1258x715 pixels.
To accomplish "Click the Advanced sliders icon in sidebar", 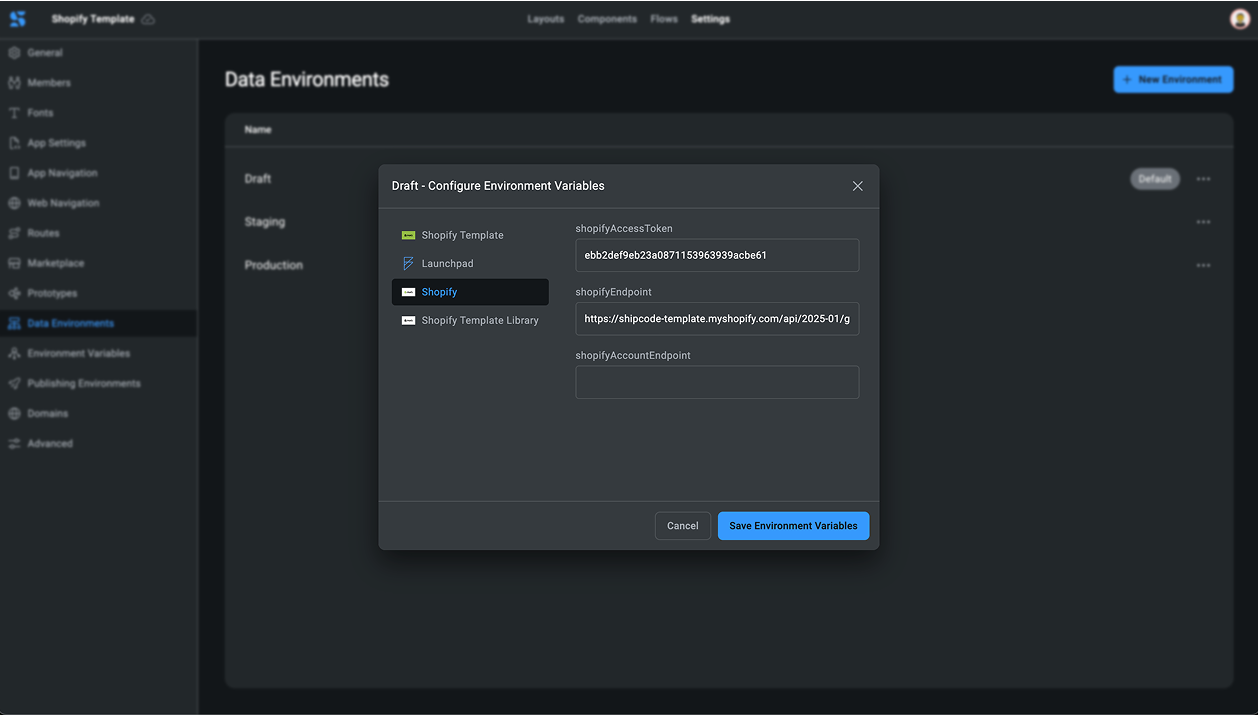I will [14, 443].
